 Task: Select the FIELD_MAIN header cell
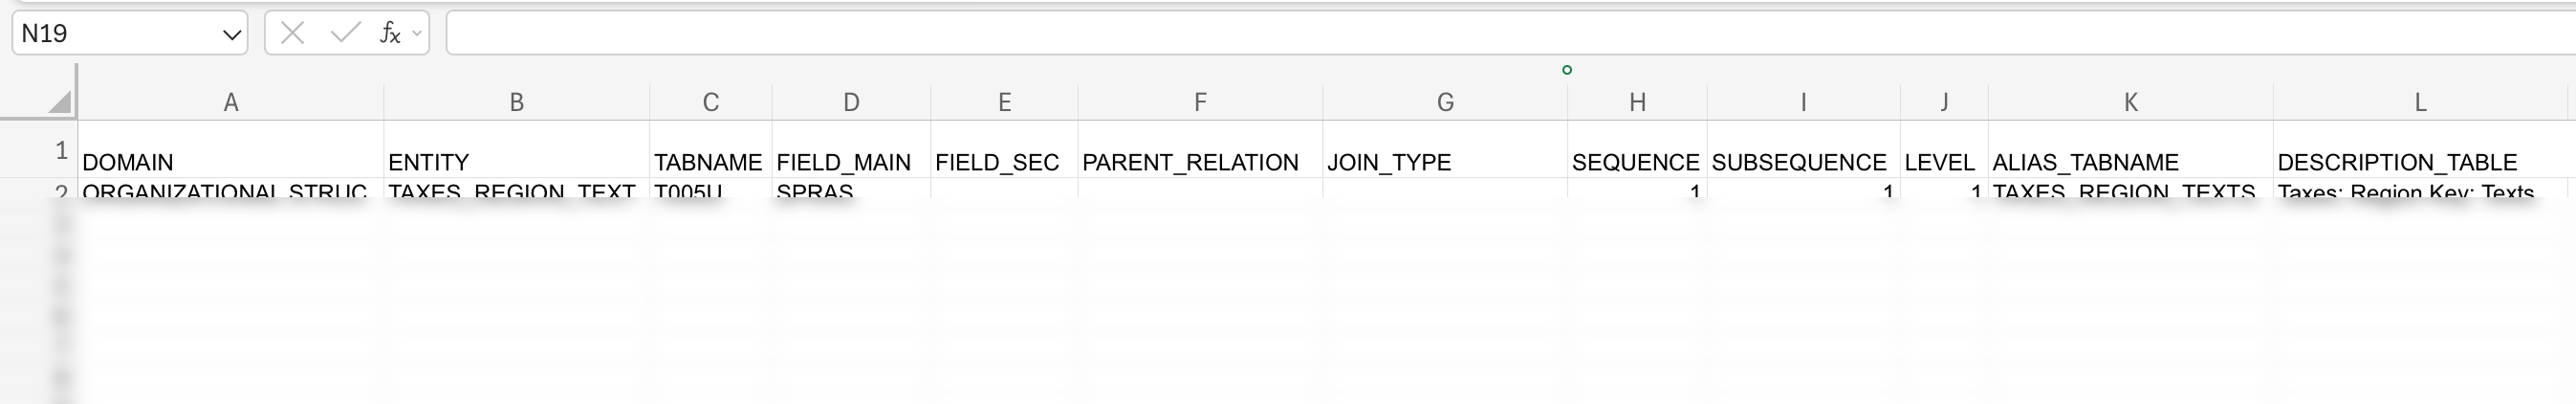pos(850,161)
